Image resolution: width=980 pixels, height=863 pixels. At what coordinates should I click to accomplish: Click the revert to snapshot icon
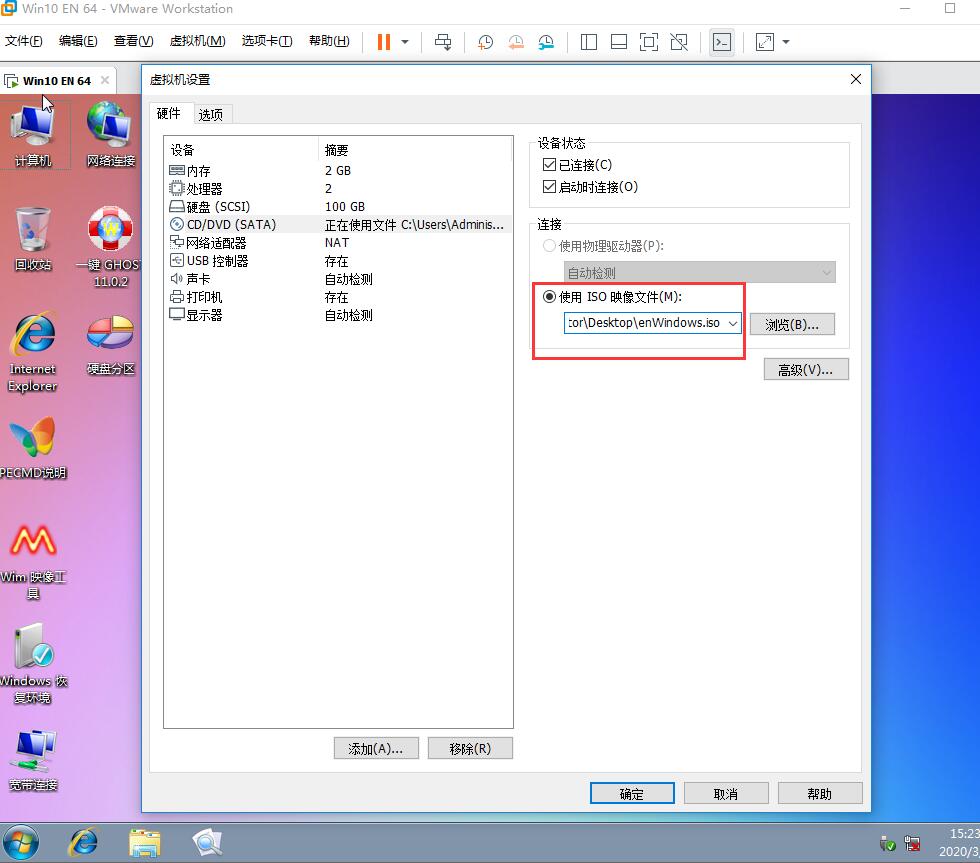516,42
